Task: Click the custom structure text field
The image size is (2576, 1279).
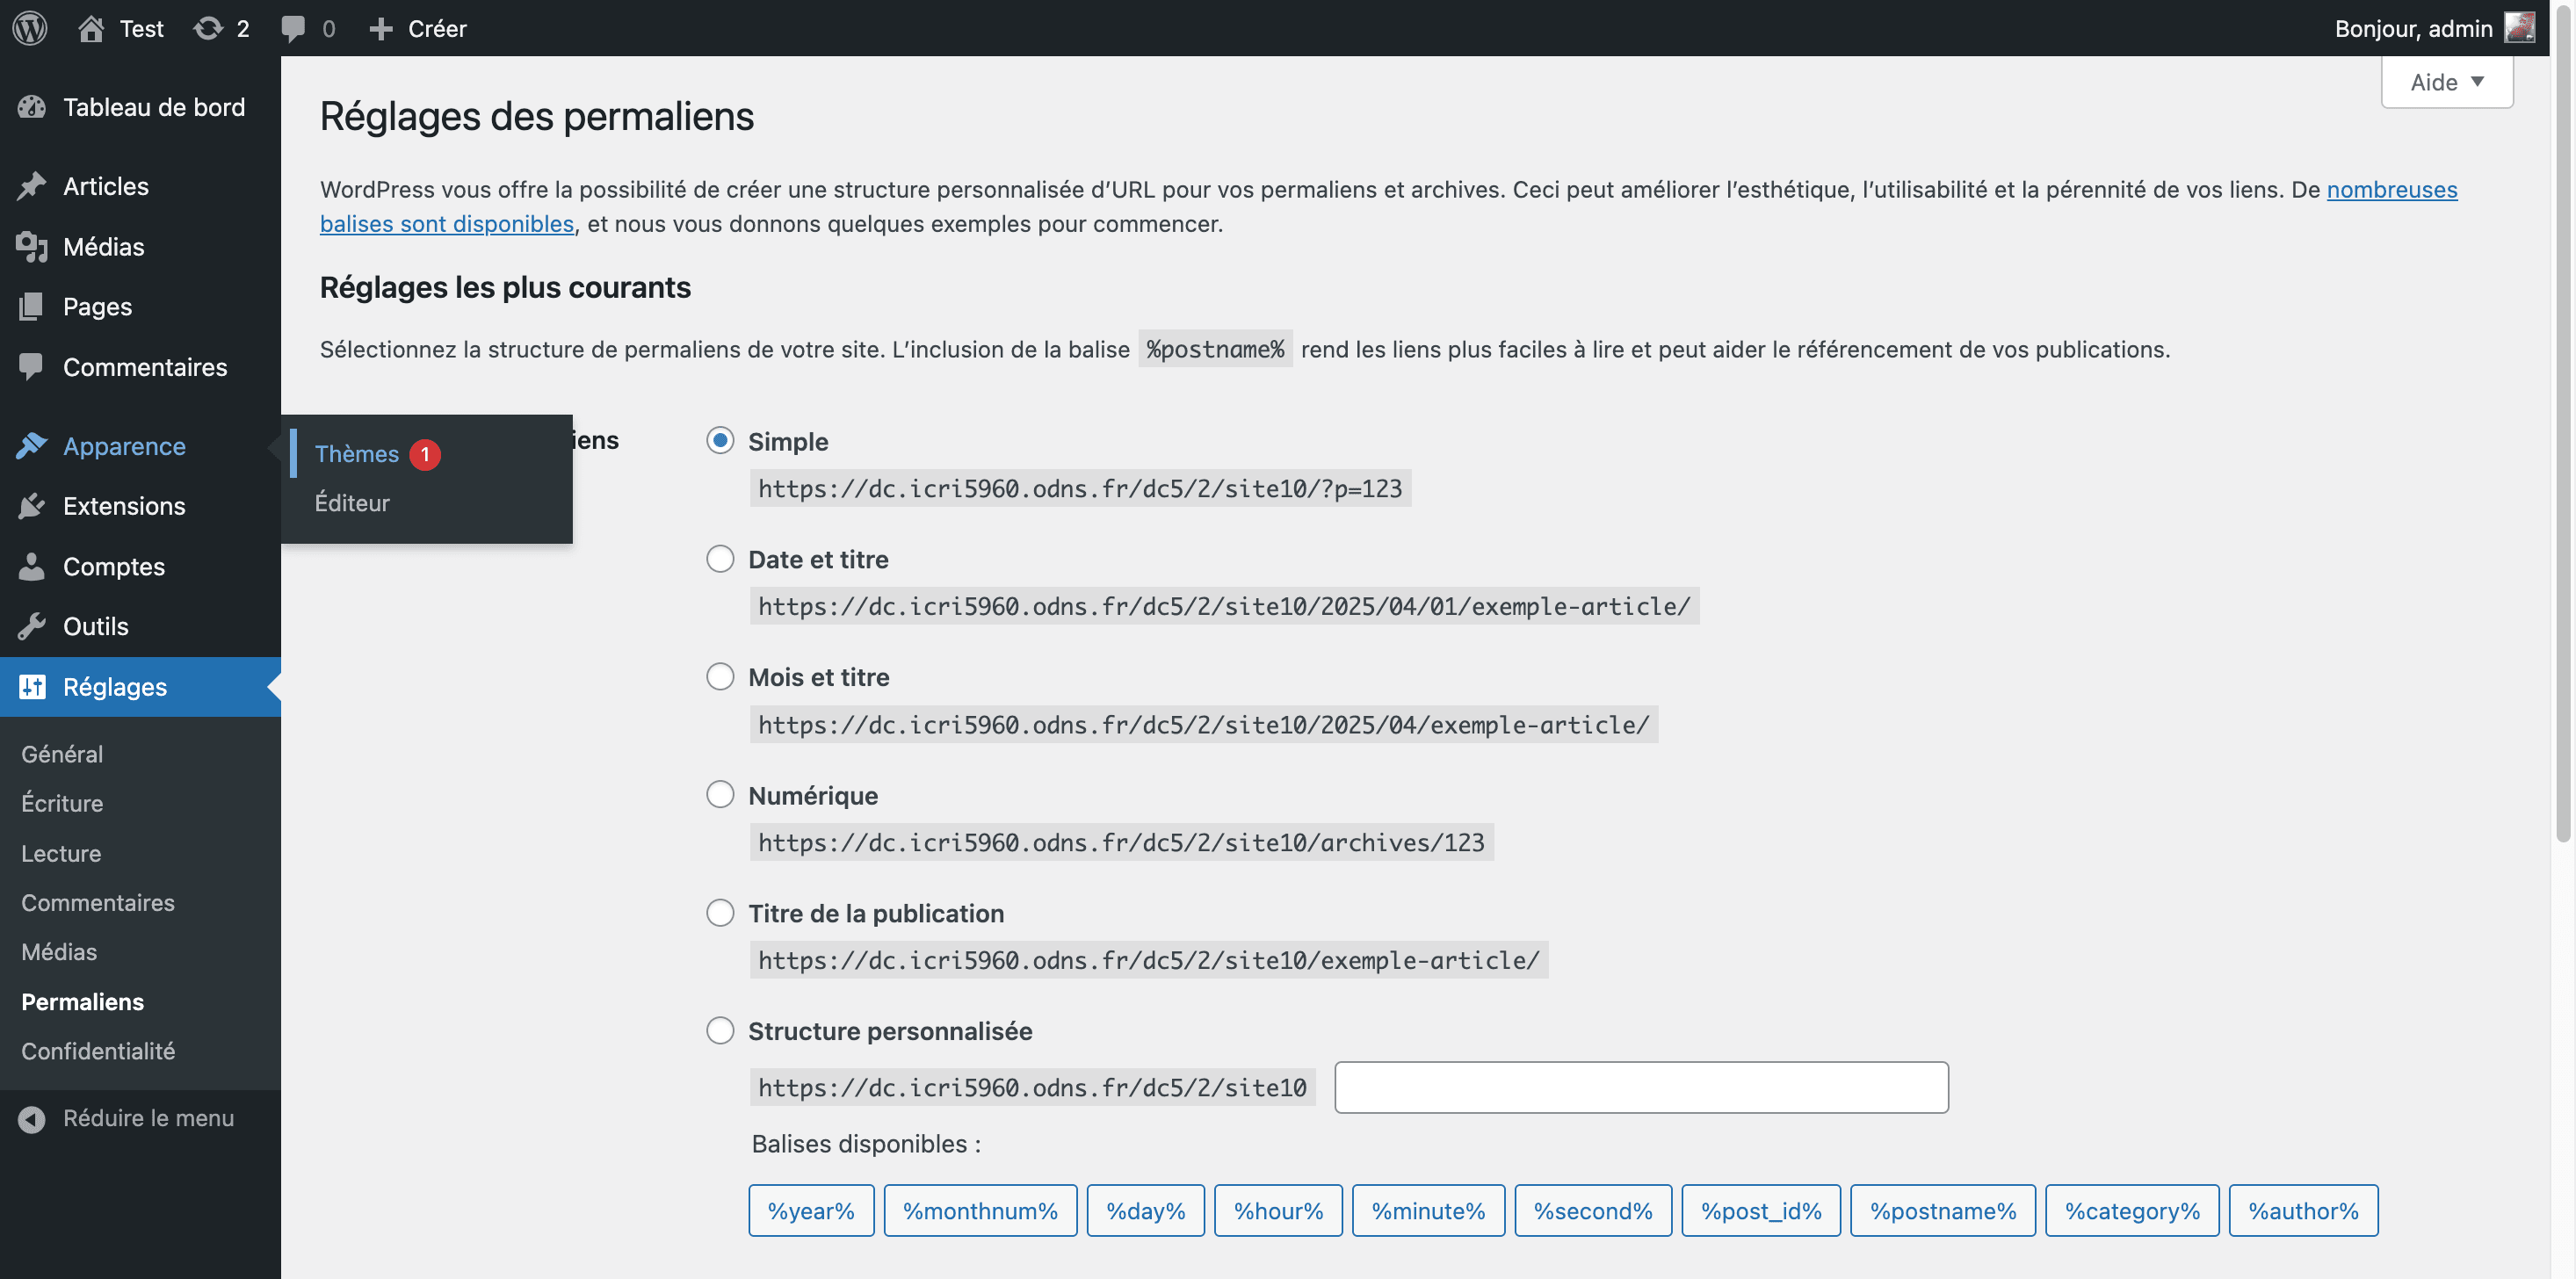Action: click(x=1641, y=1088)
